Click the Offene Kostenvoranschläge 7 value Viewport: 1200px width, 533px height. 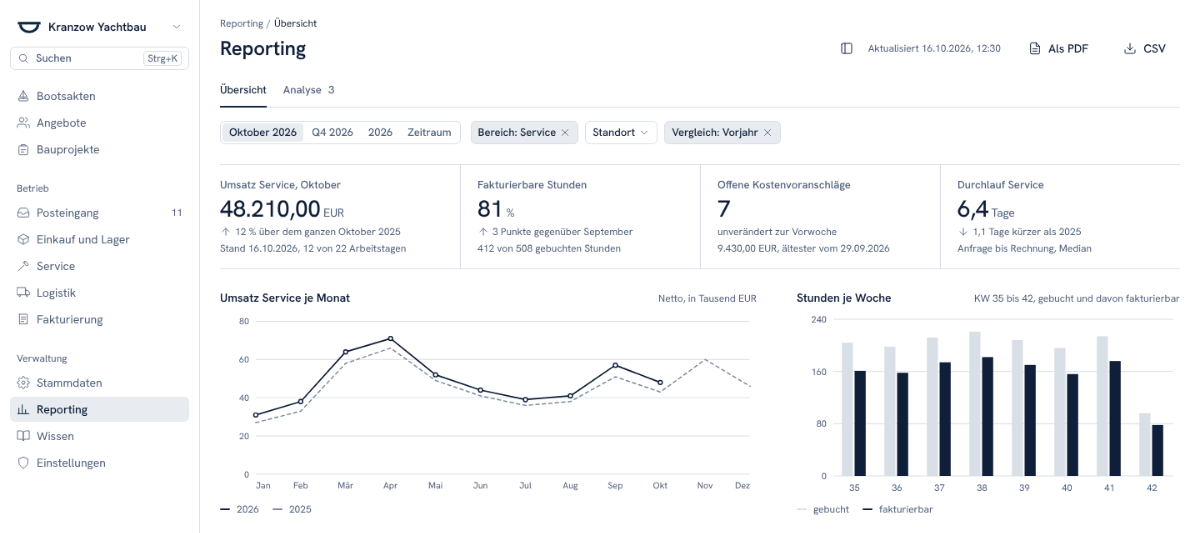724,209
